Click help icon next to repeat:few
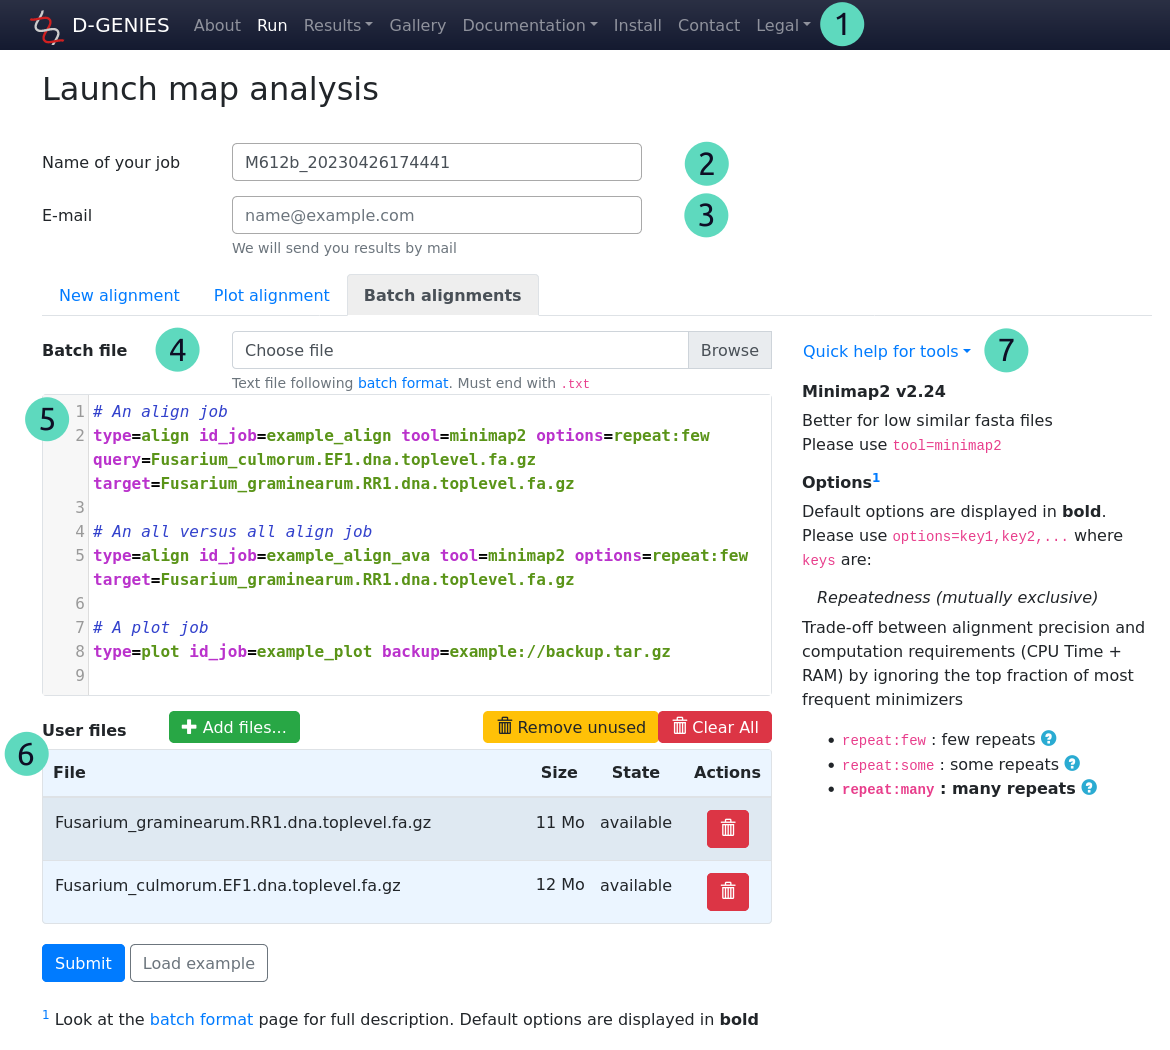Screen dimensions: 1170x1050 (1048, 739)
